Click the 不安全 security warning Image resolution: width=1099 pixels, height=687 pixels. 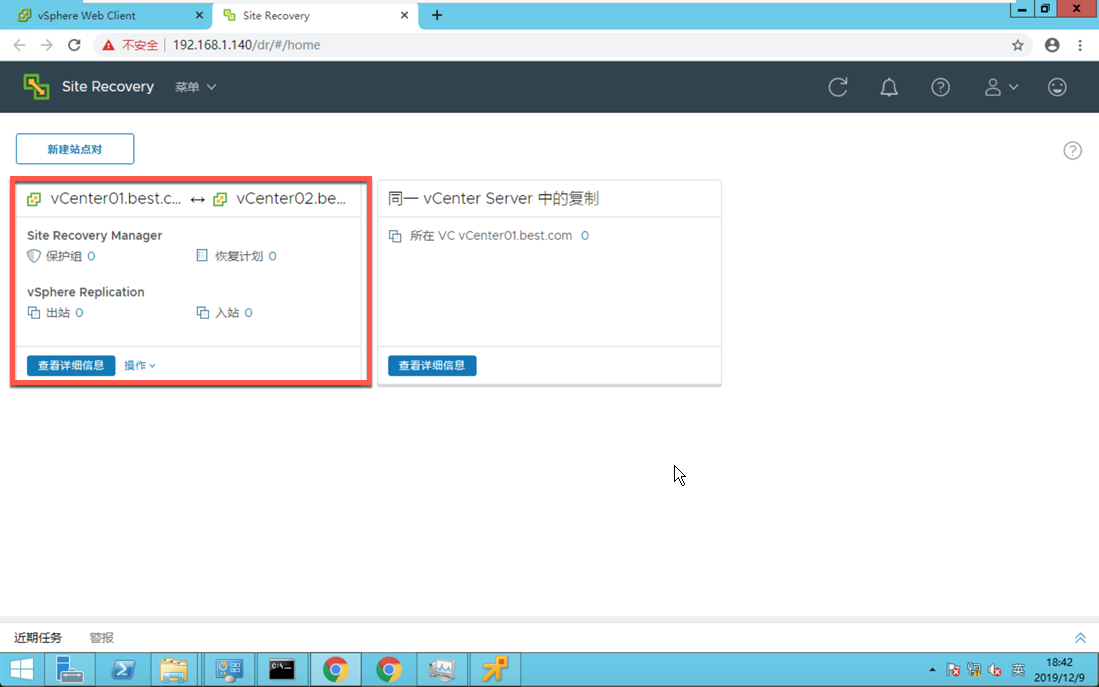tap(130, 45)
